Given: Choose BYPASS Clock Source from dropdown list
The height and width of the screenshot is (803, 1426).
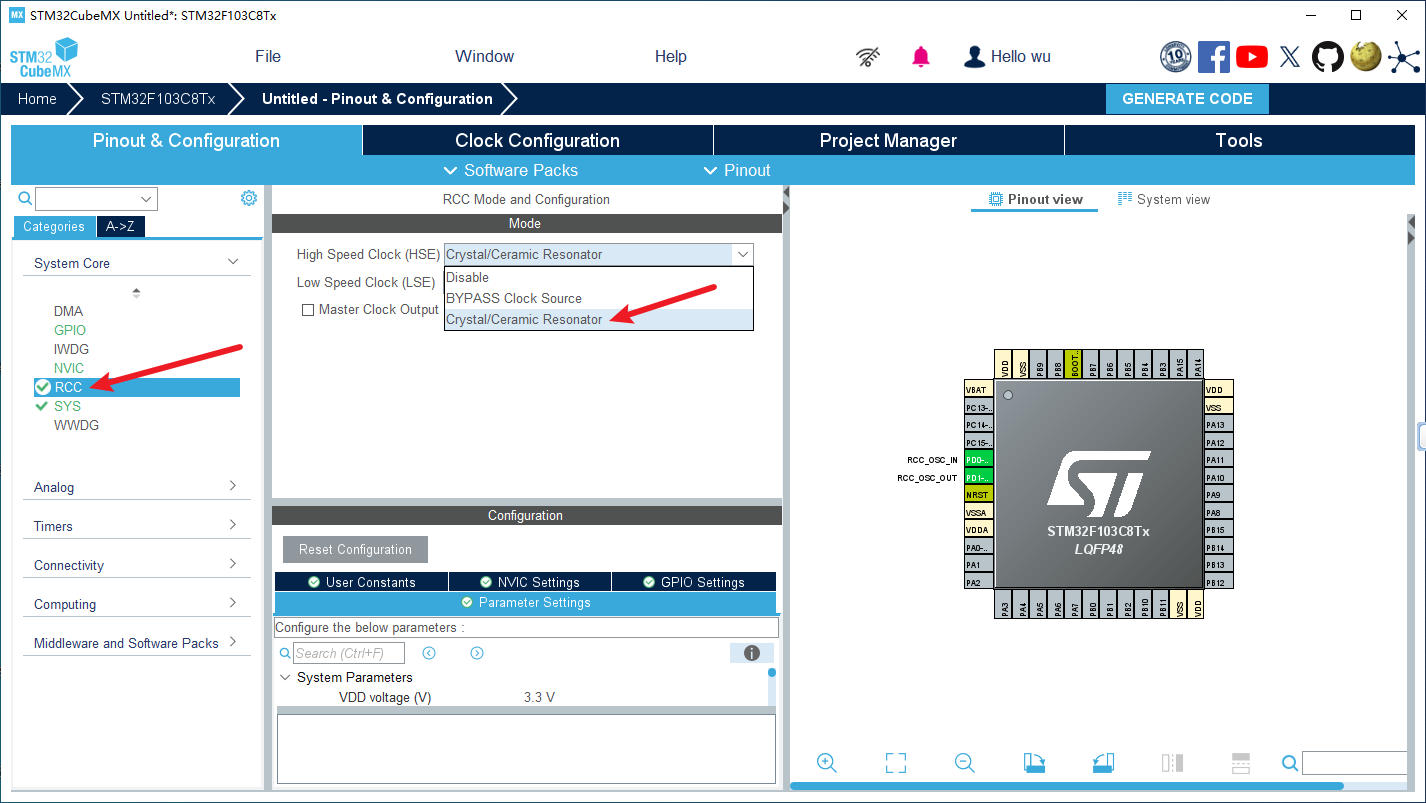Looking at the screenshot, I should pyautogui.click(x=514, y=298).
